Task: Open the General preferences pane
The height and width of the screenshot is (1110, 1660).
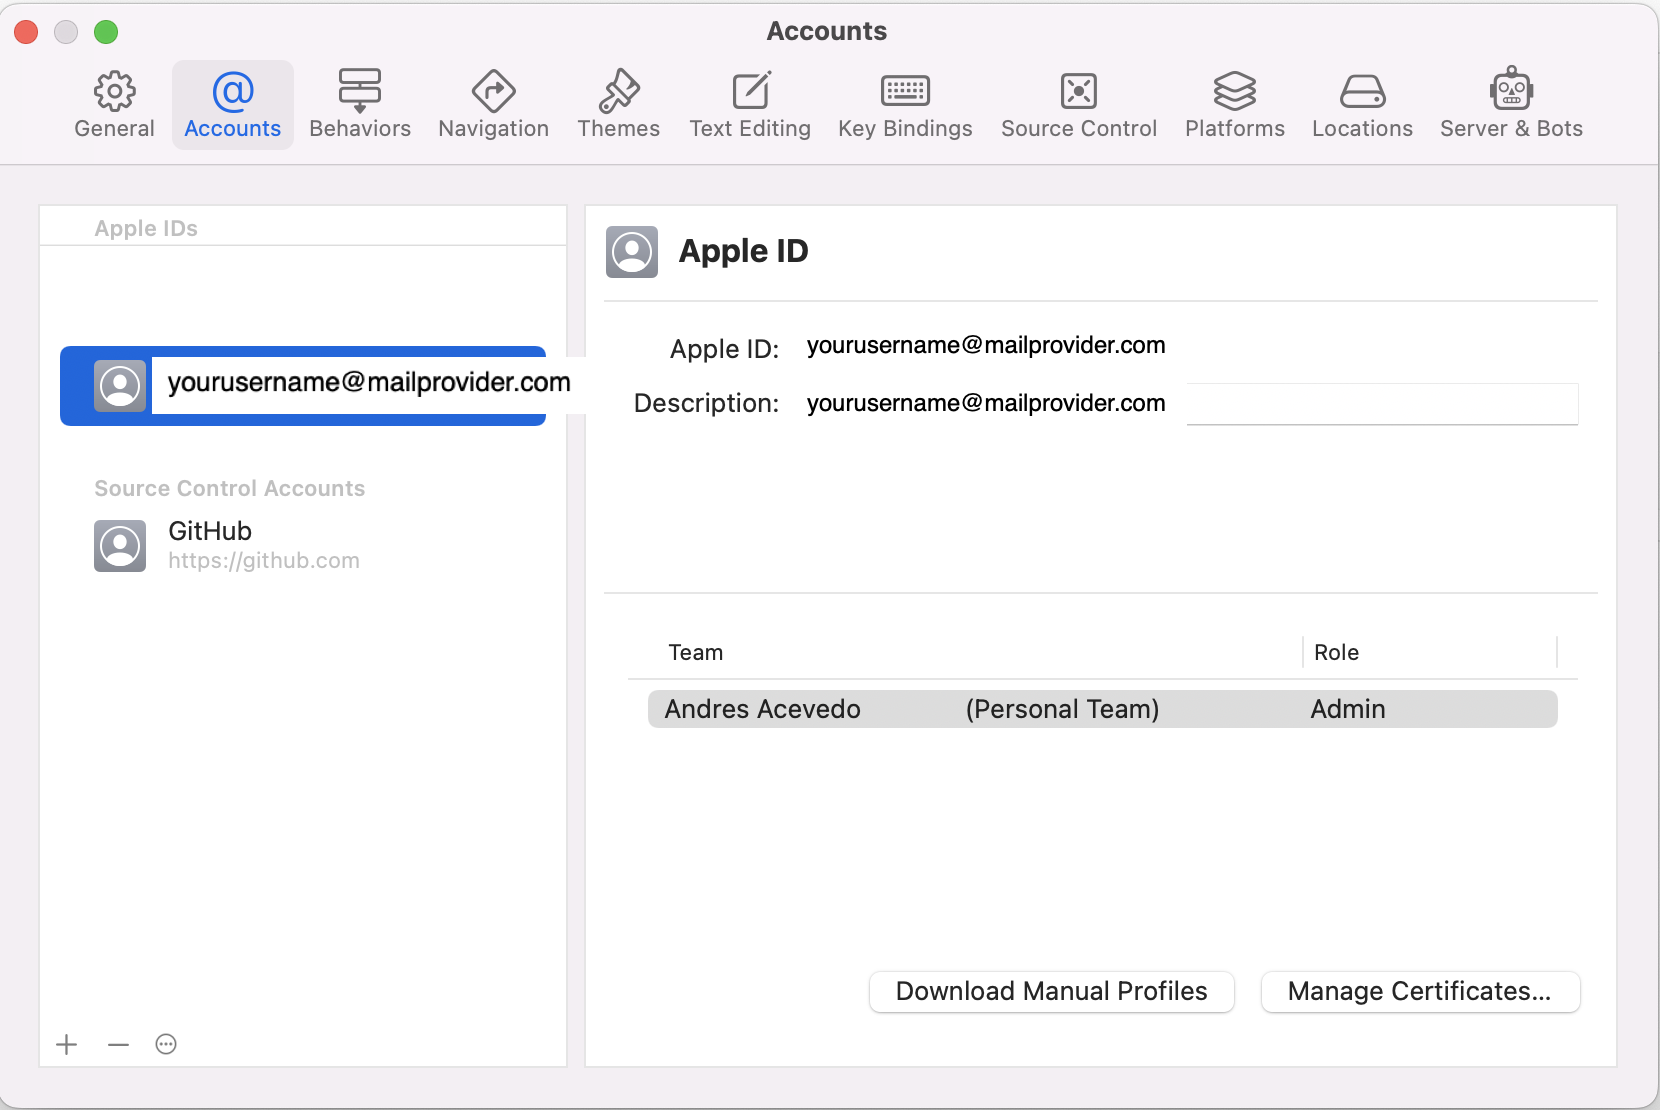Action: [114, 105]
